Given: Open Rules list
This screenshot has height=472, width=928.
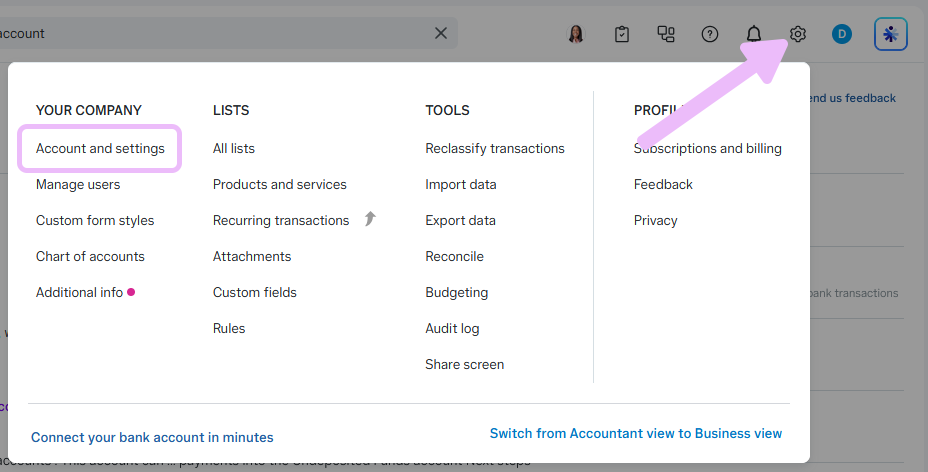Looking at the screenshot, I should pos(229,328).
